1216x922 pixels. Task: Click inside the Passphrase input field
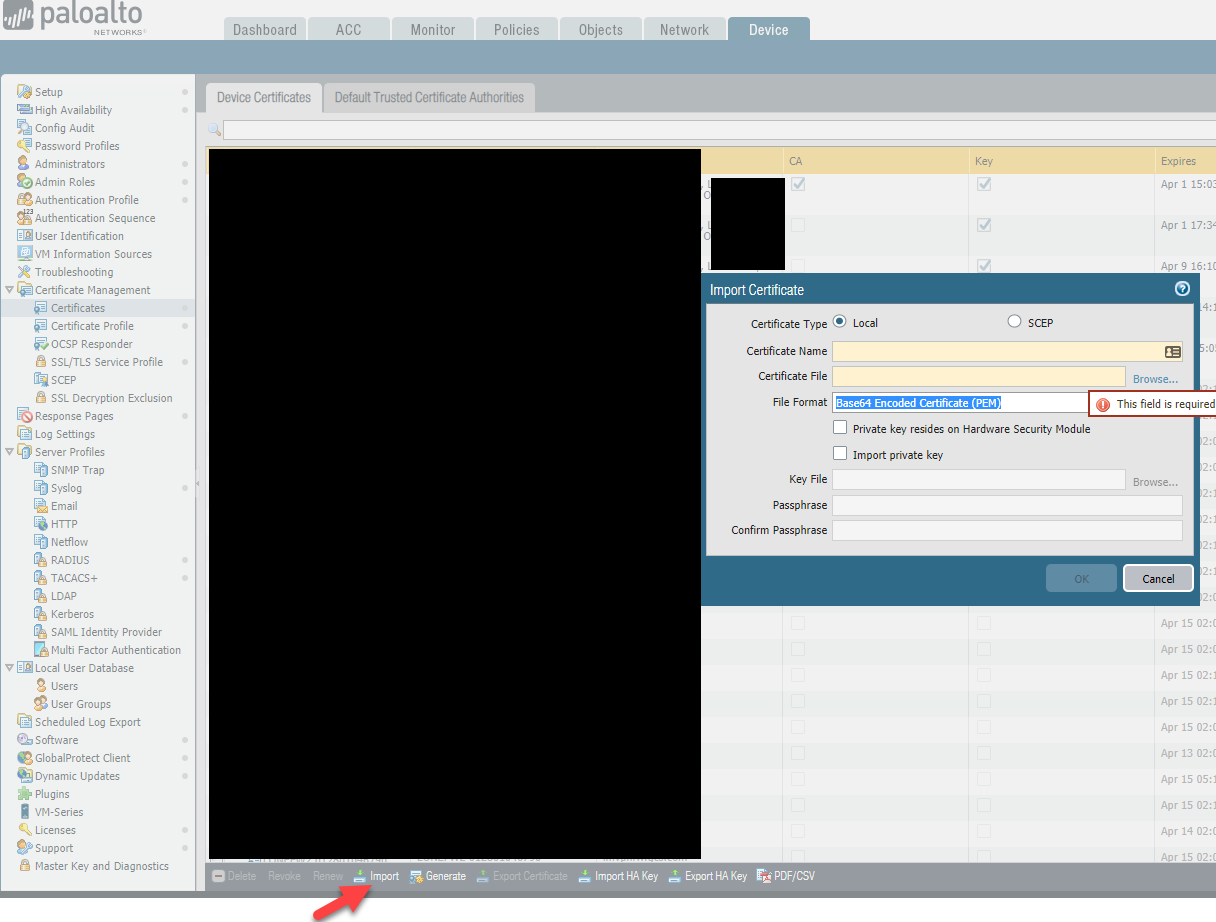click(x=1006, y=505)
